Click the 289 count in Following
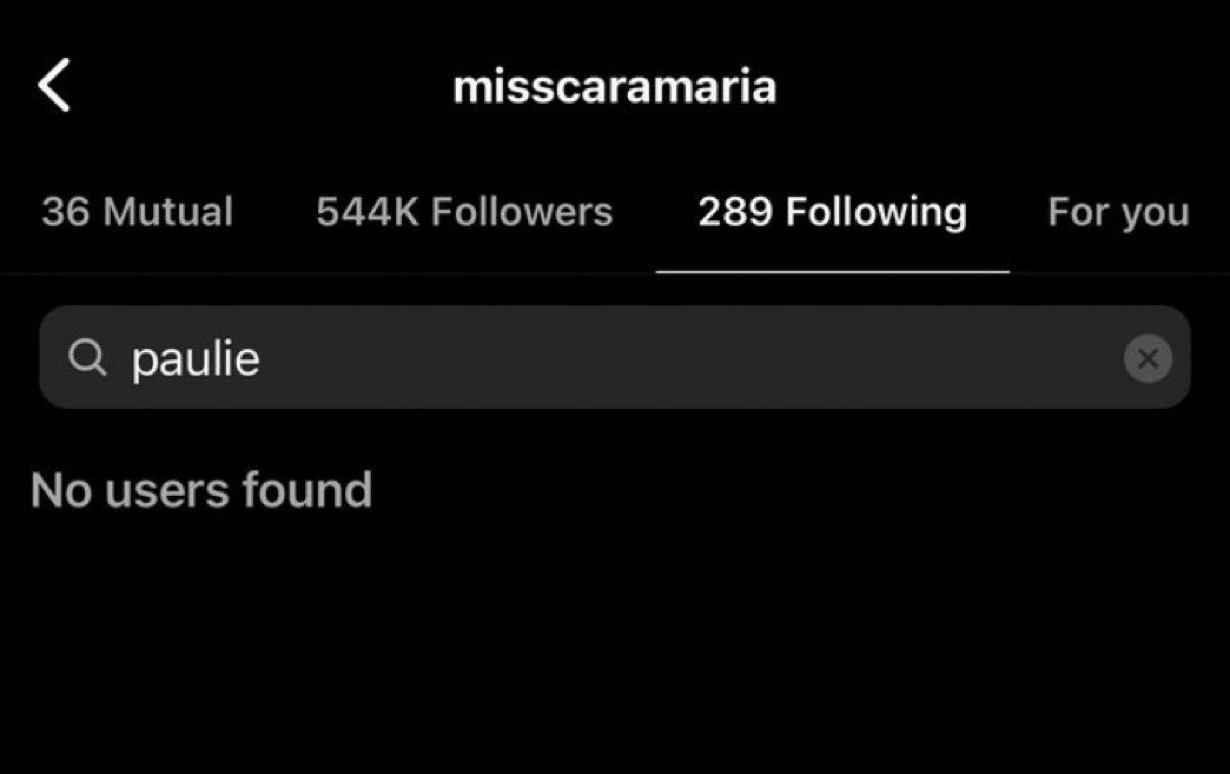The width and height of the screenshot is (1230, 774). (x=735, y=212)
